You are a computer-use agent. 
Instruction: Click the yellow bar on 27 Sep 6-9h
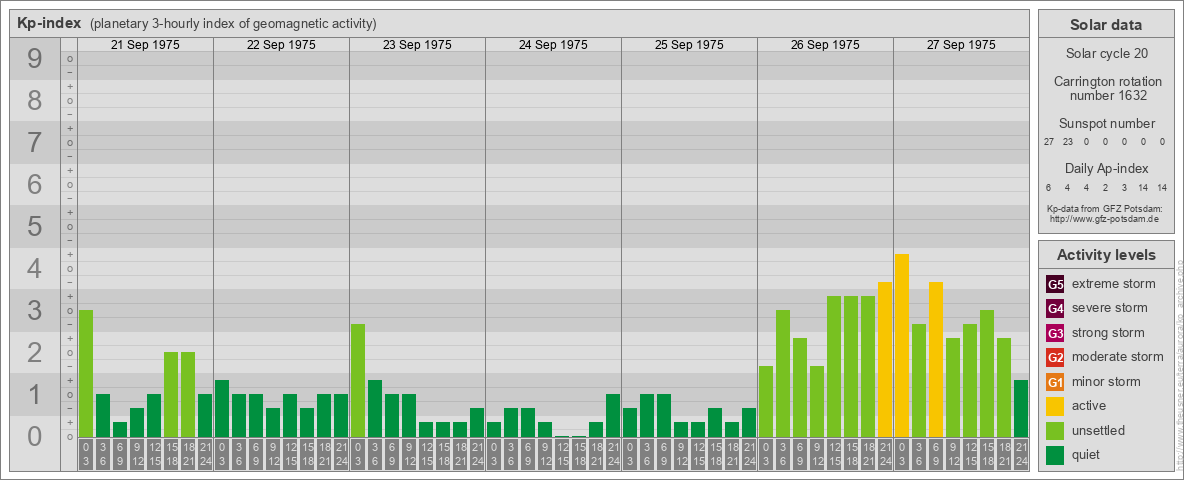click(936, 359)
